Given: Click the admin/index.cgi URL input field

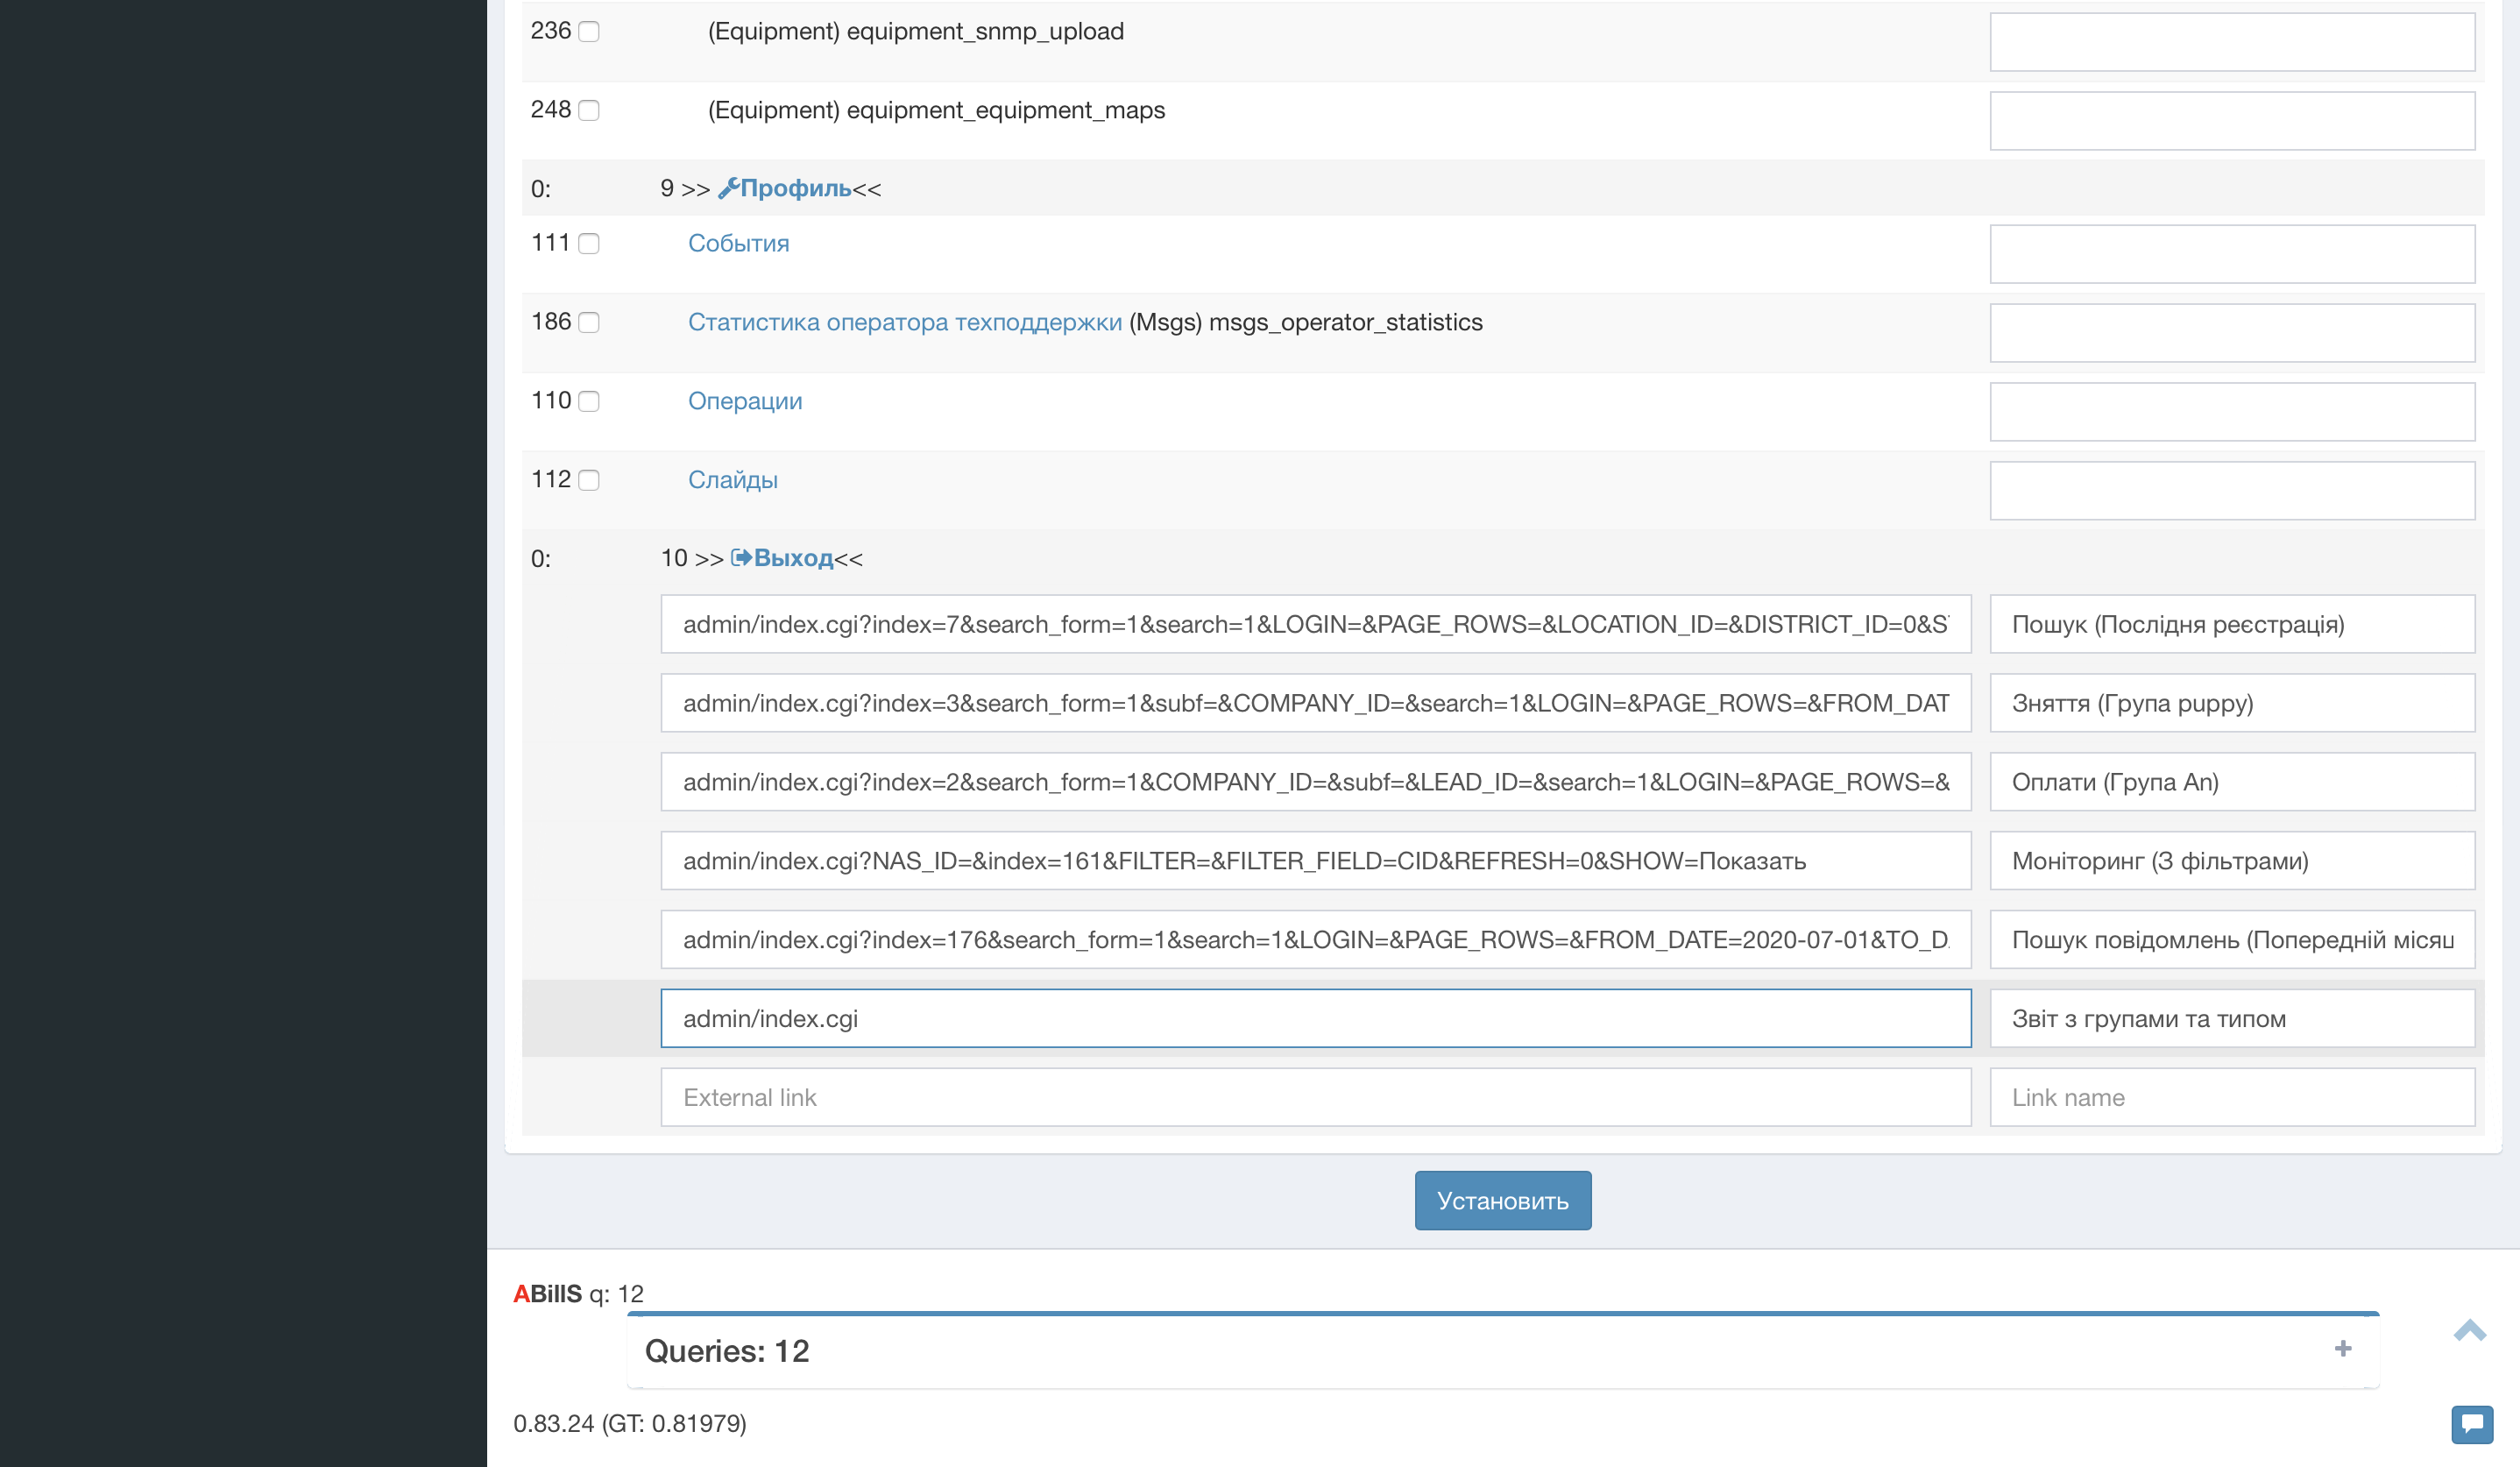Looking at the screenshot, I should coord(1315,1018).
